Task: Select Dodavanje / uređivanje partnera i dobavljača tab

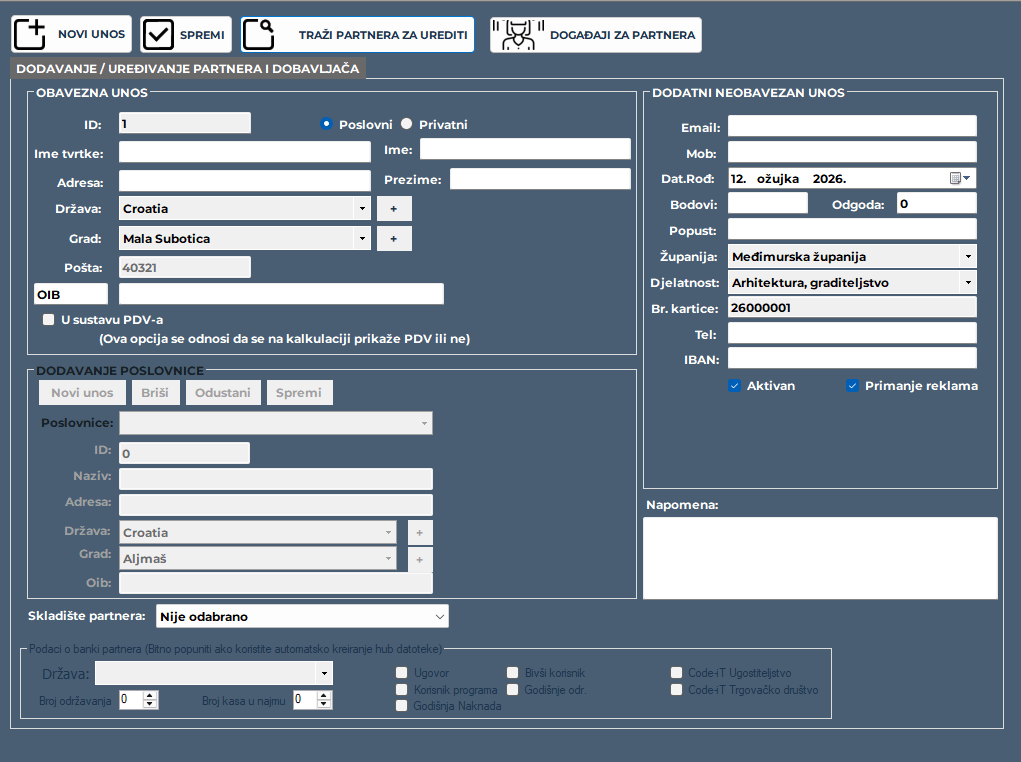Action: [x=188, y=68]
